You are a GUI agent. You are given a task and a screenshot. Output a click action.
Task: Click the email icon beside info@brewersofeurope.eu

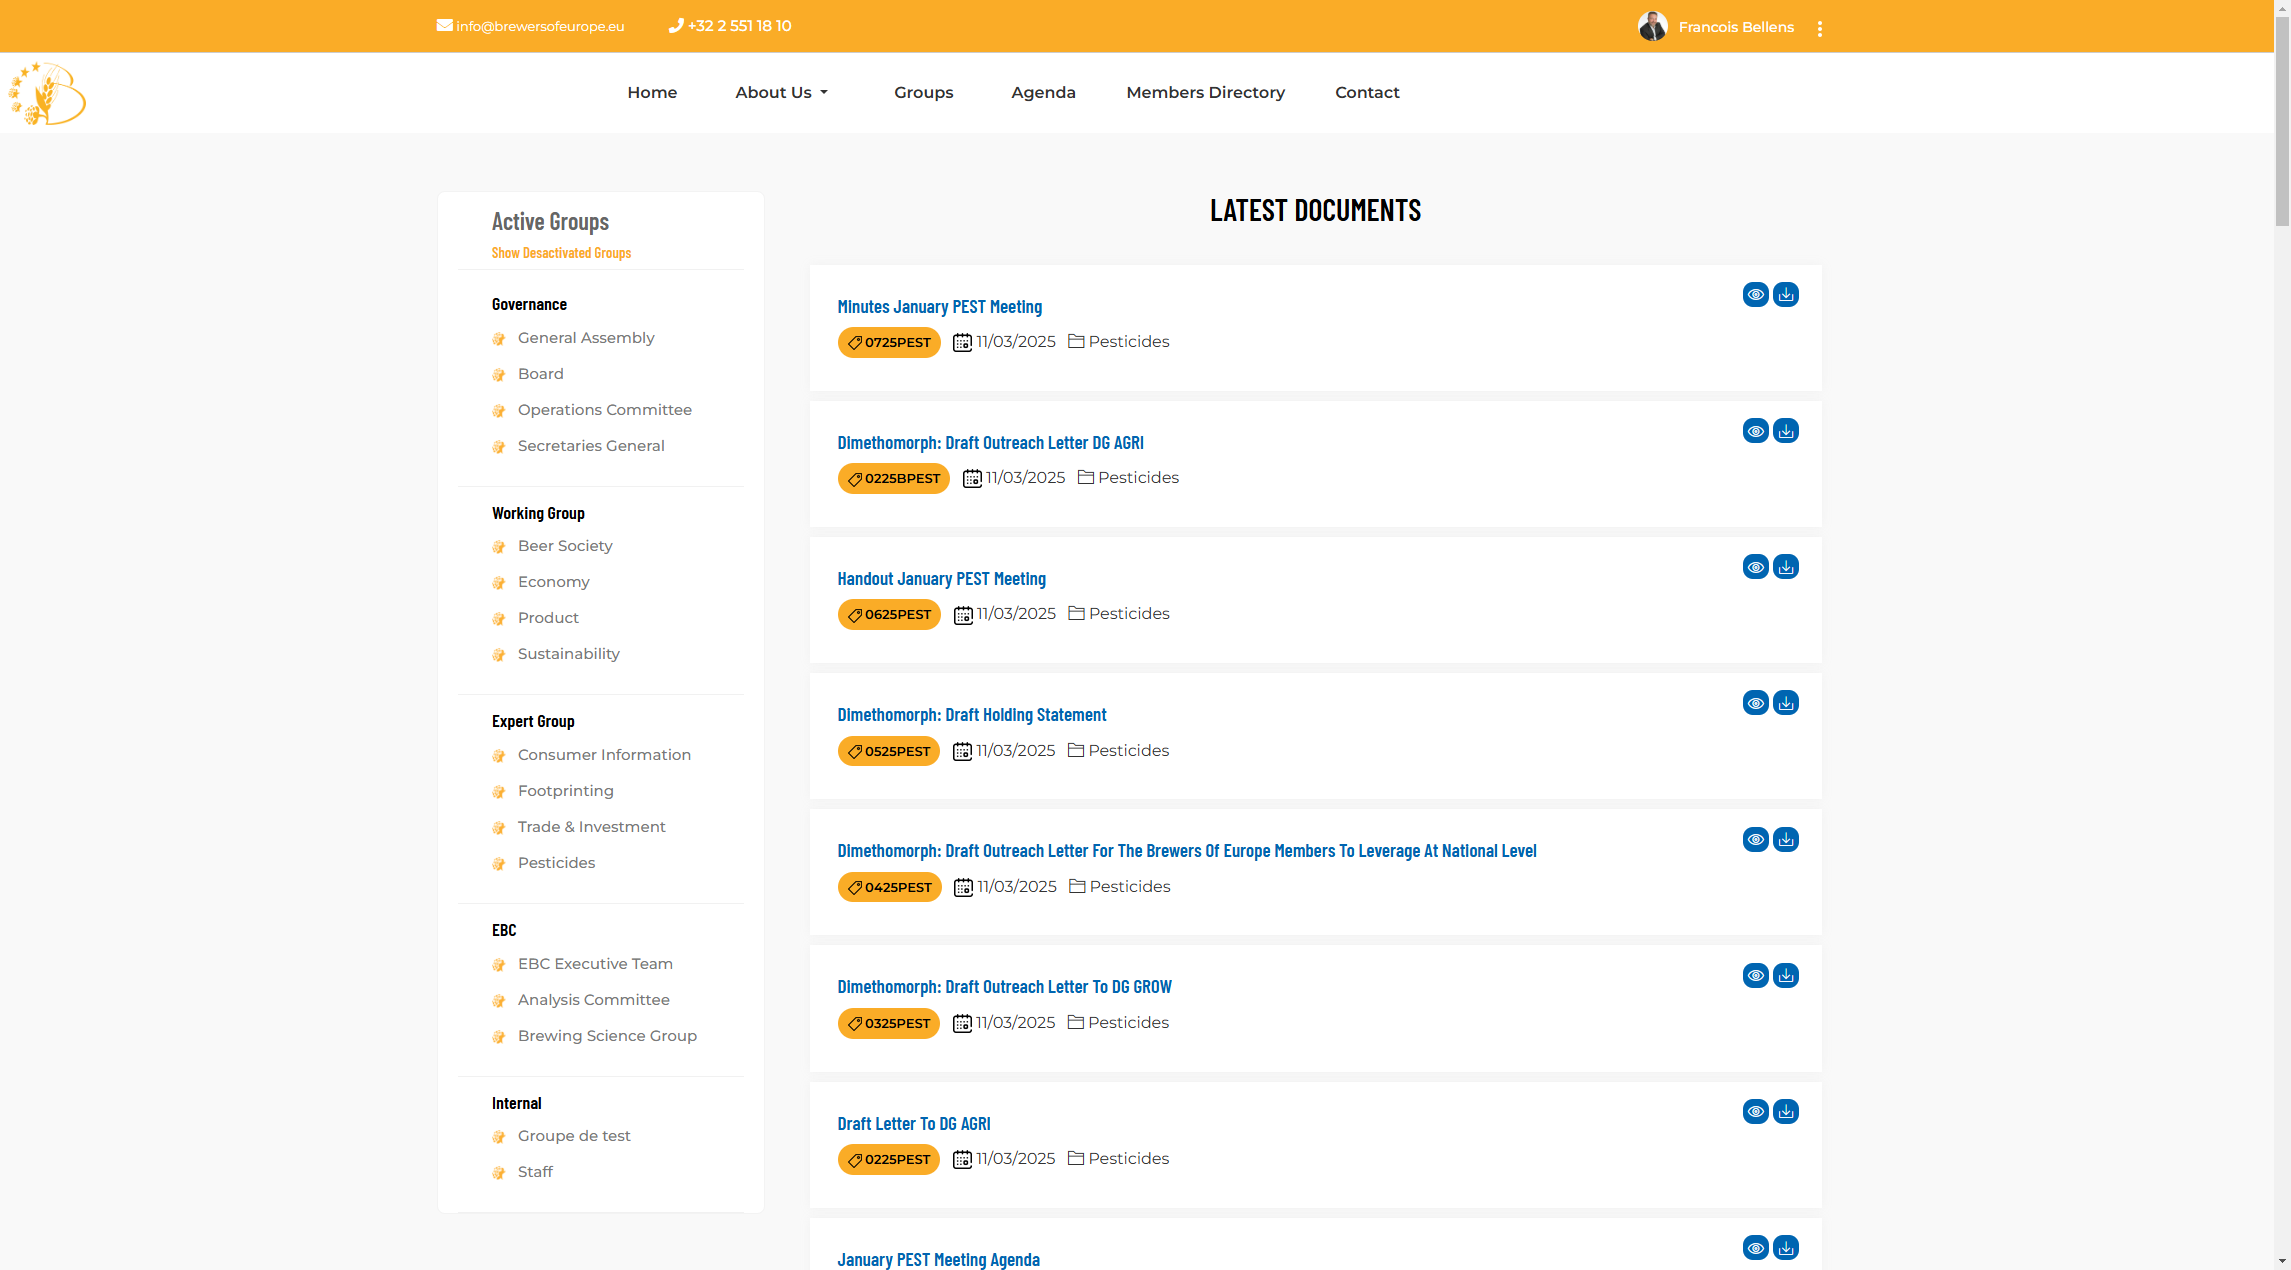click(x=444, y=25)
